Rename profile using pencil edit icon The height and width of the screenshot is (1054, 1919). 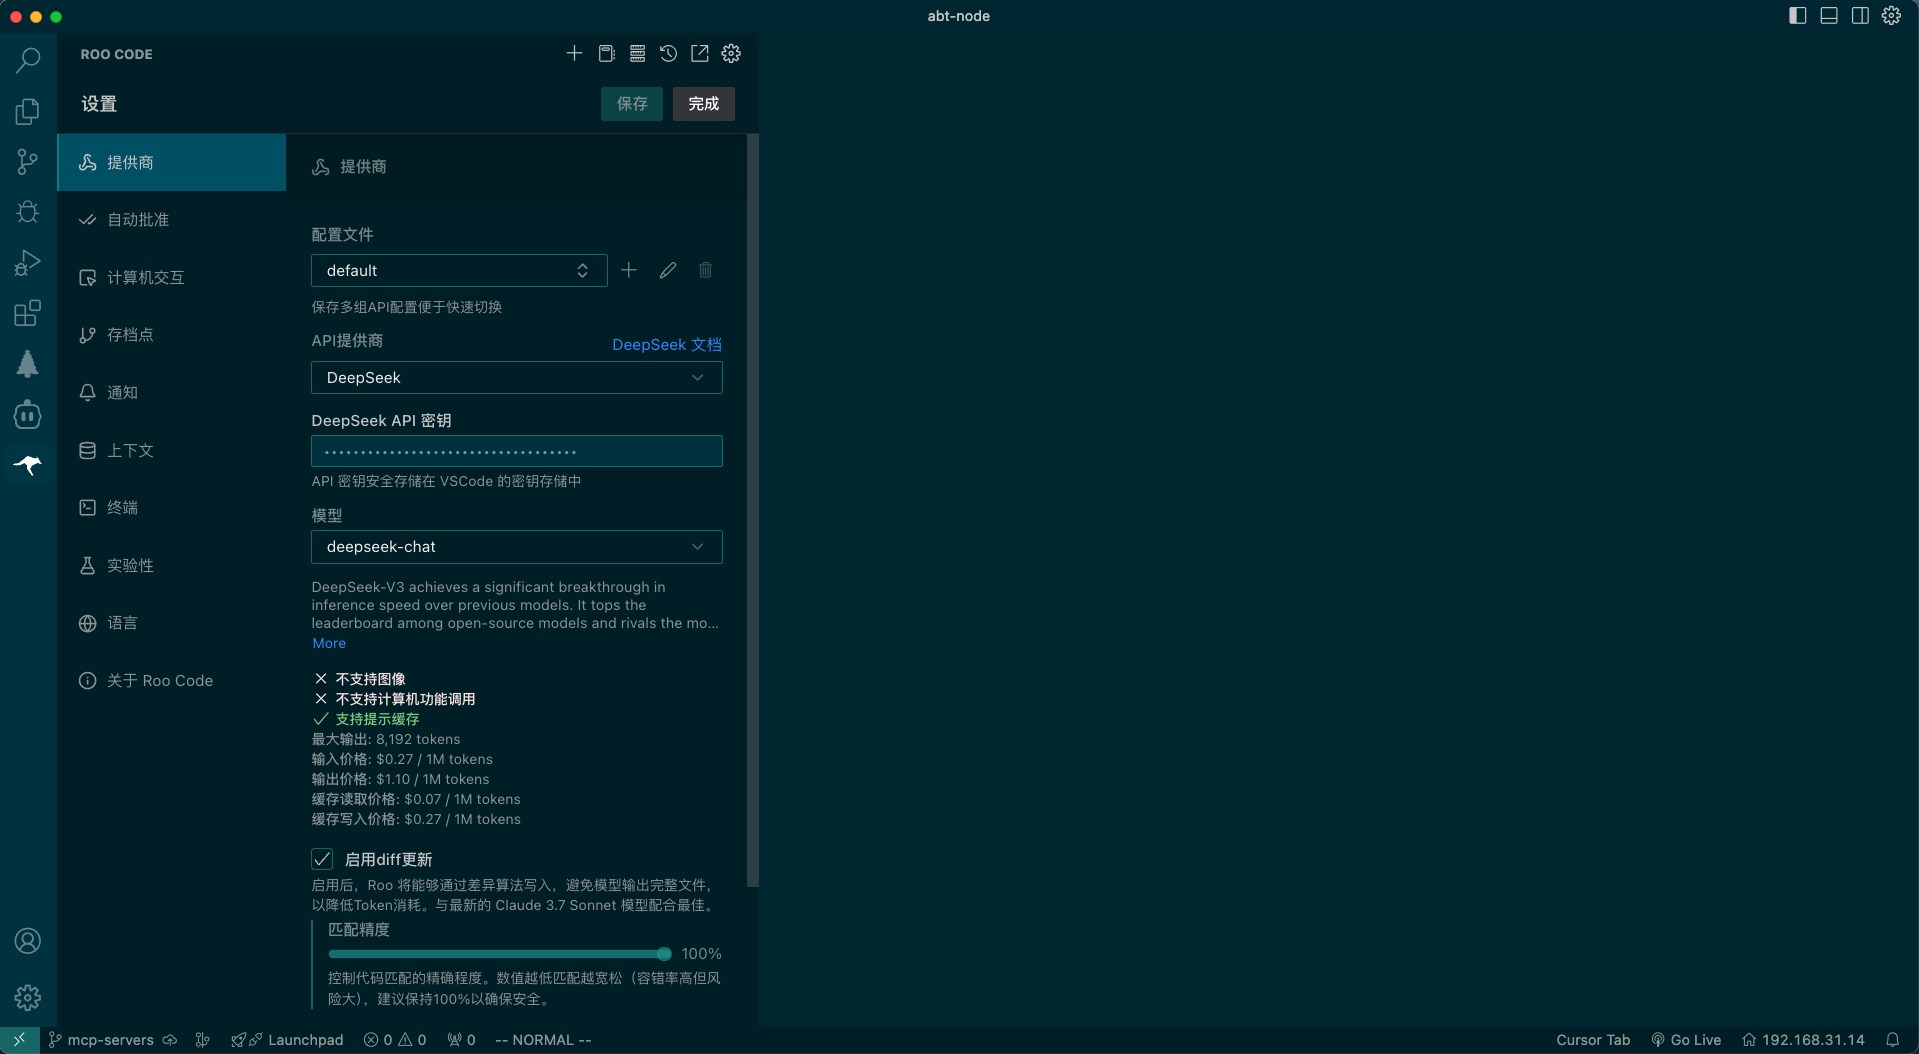(667, 271)
